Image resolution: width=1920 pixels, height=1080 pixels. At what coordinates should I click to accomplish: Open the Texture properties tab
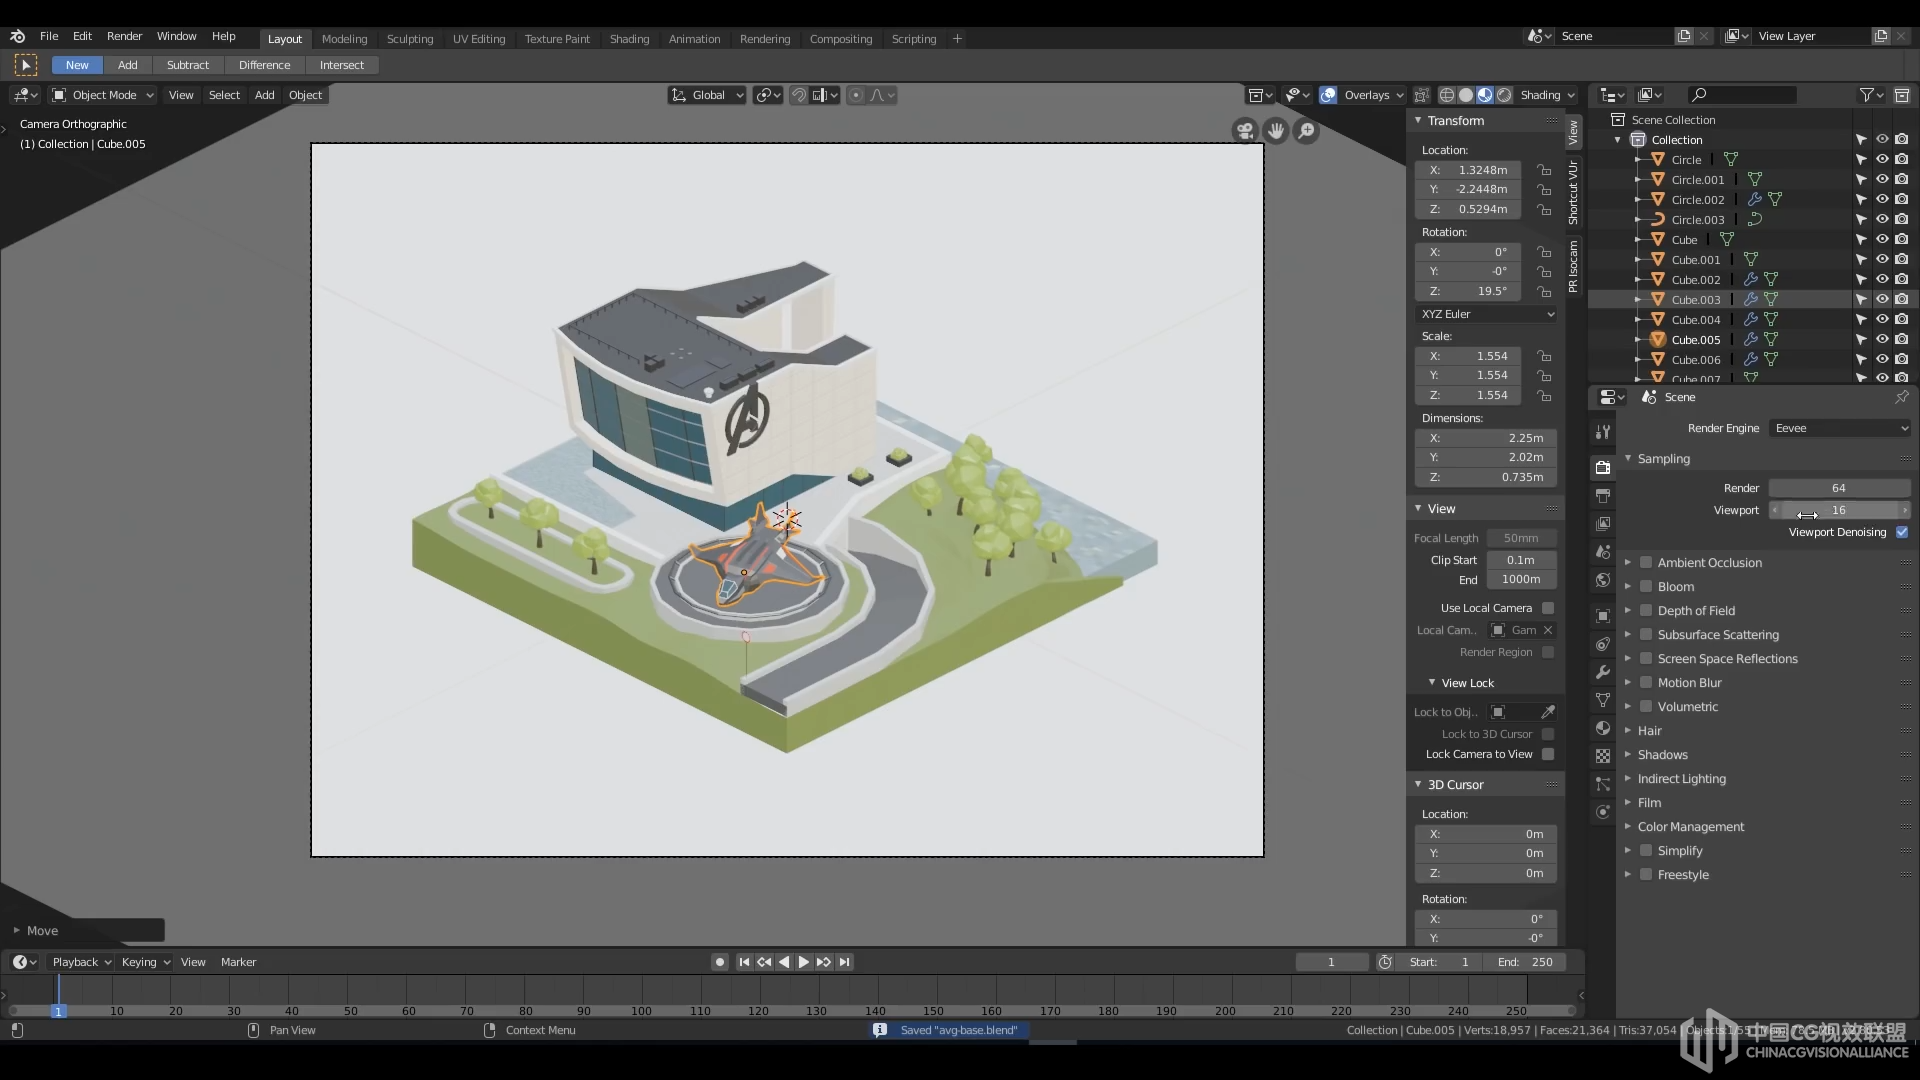click(1603, 756)
